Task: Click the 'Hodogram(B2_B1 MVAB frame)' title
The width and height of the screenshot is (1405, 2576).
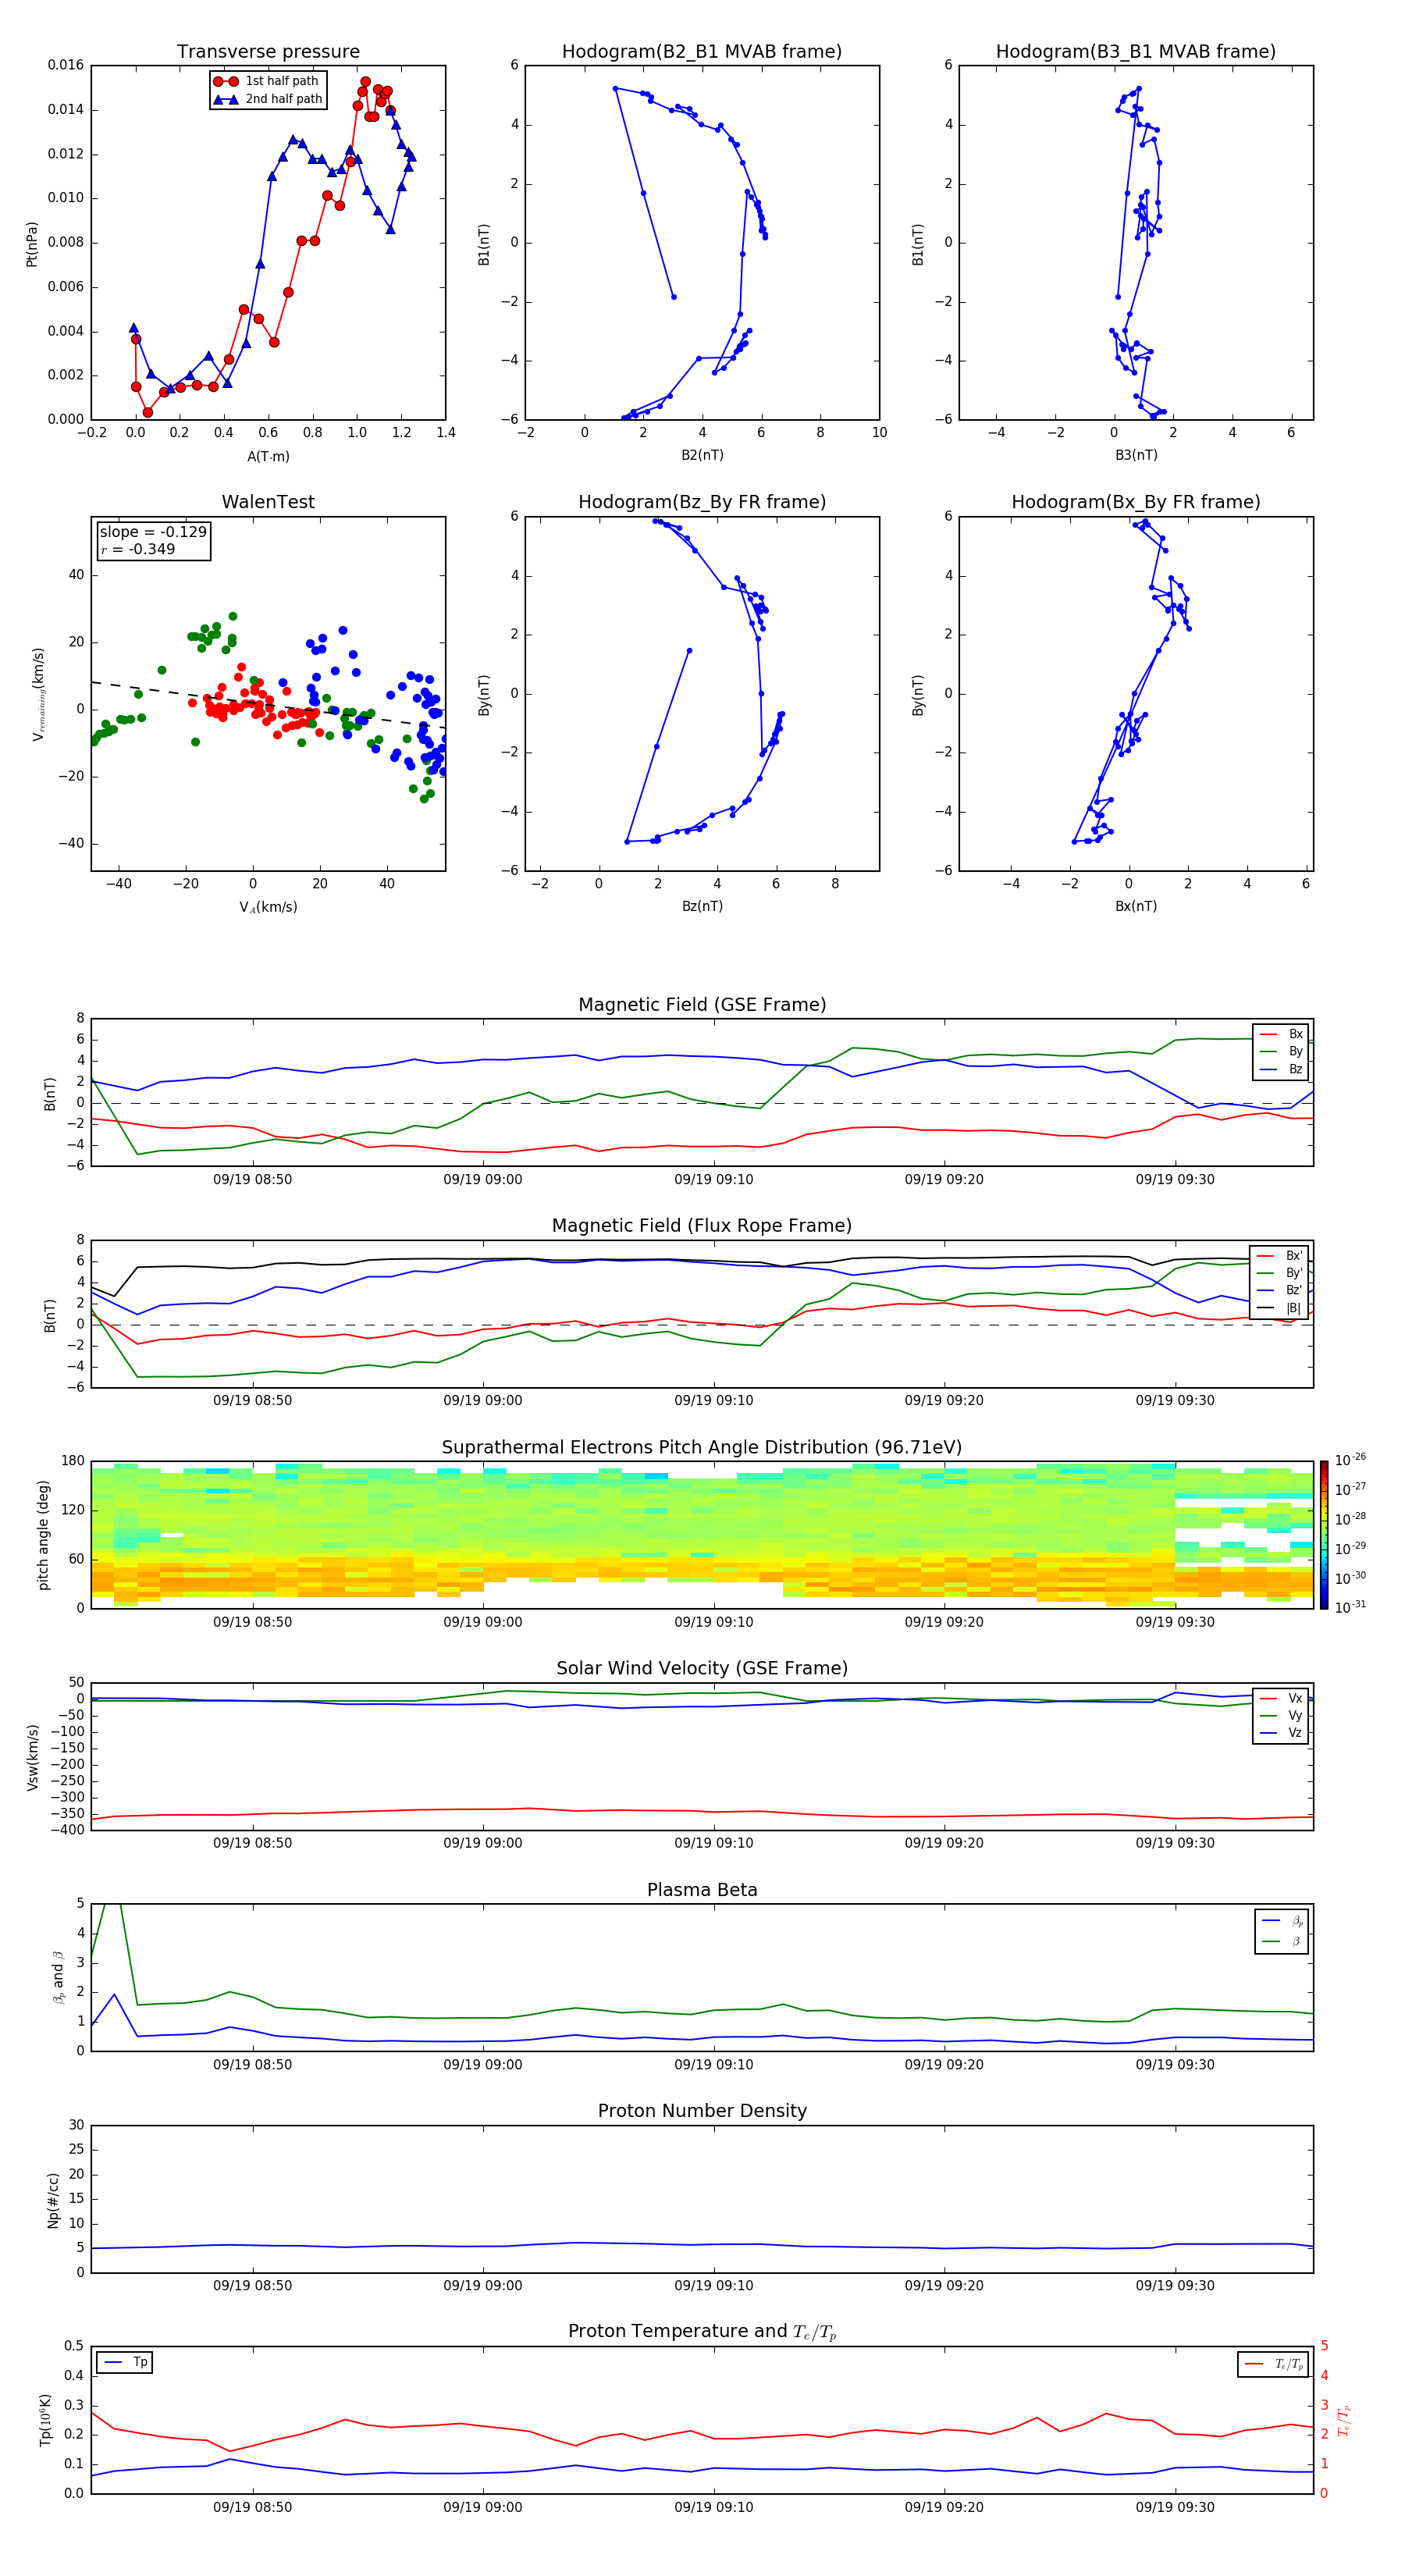Action: (x=702, y=52)
